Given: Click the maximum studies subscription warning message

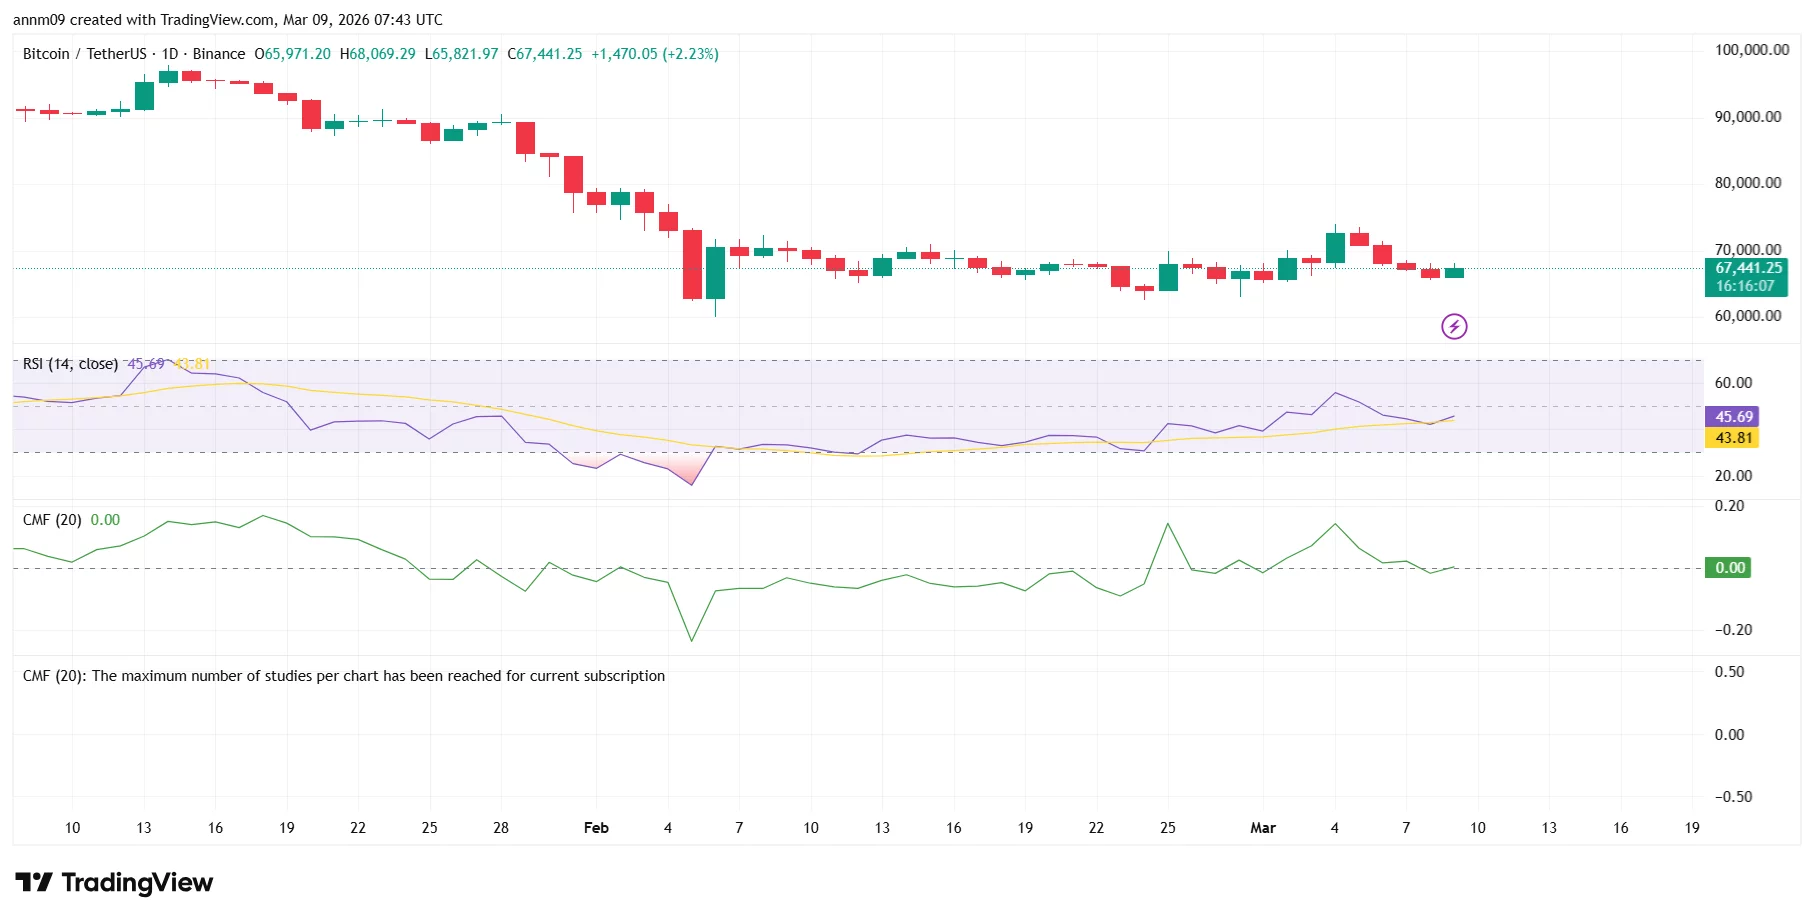Looking at the screenshot, I should click(343, 675).
